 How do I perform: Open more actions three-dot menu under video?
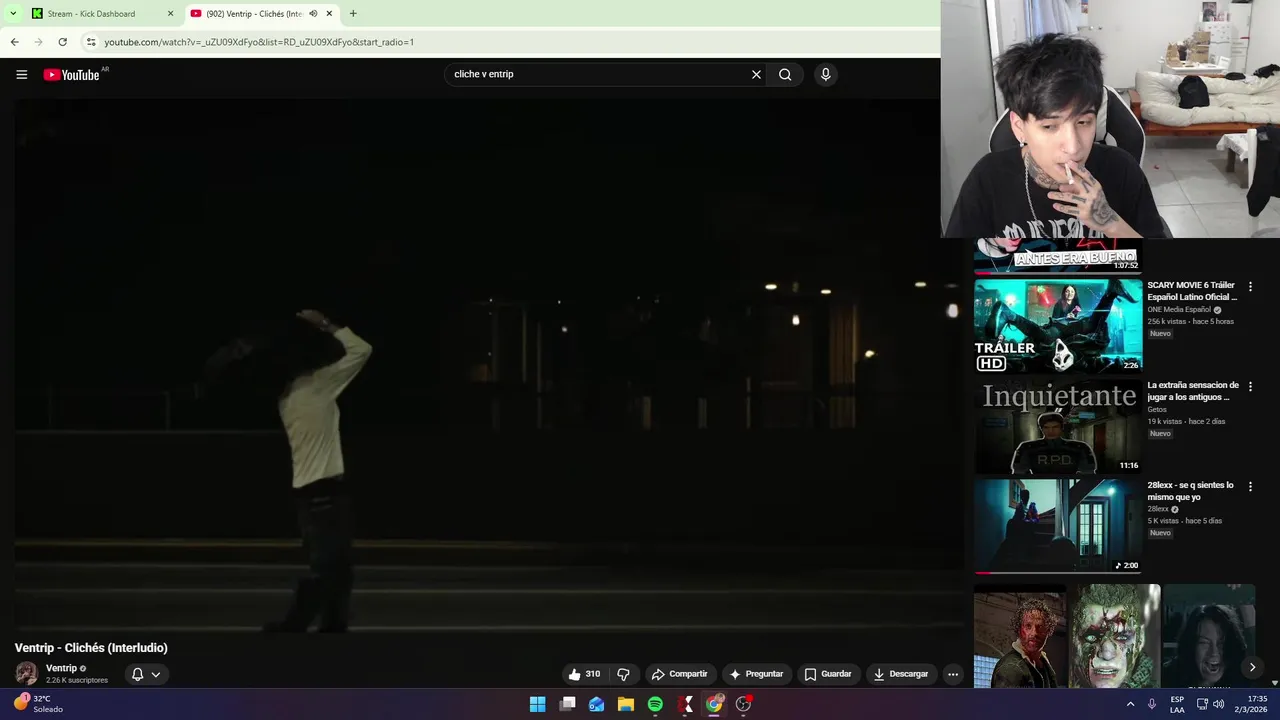point(953,674)
